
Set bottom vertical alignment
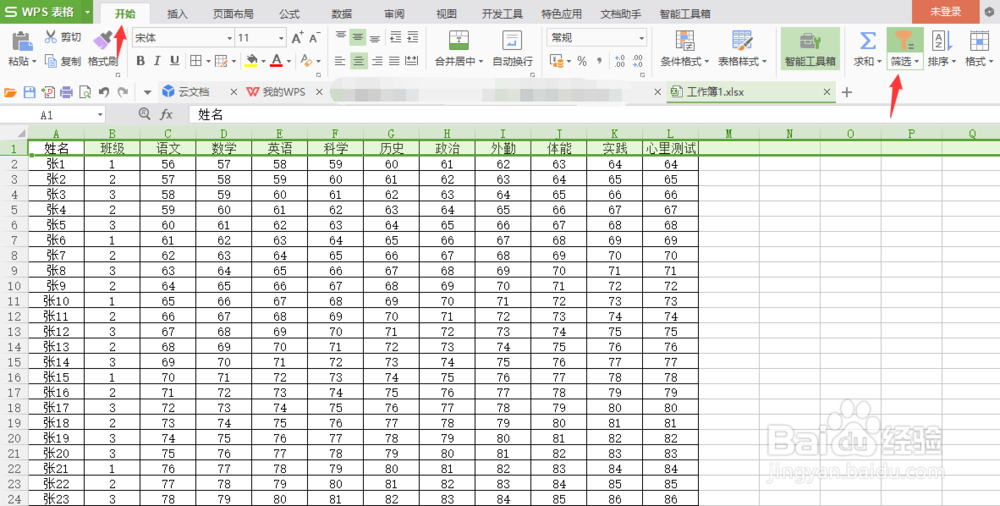coord(376,38)
